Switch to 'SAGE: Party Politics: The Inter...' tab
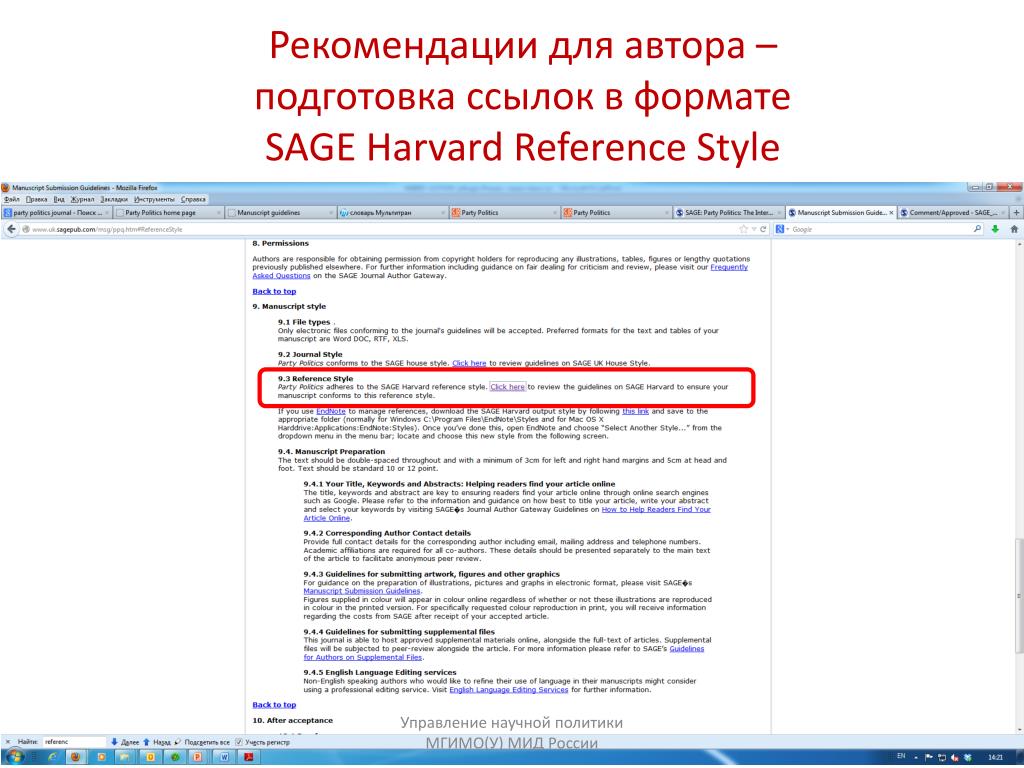Image resolution: width=1024 pixels, height=768 pixels. [728, 212]
